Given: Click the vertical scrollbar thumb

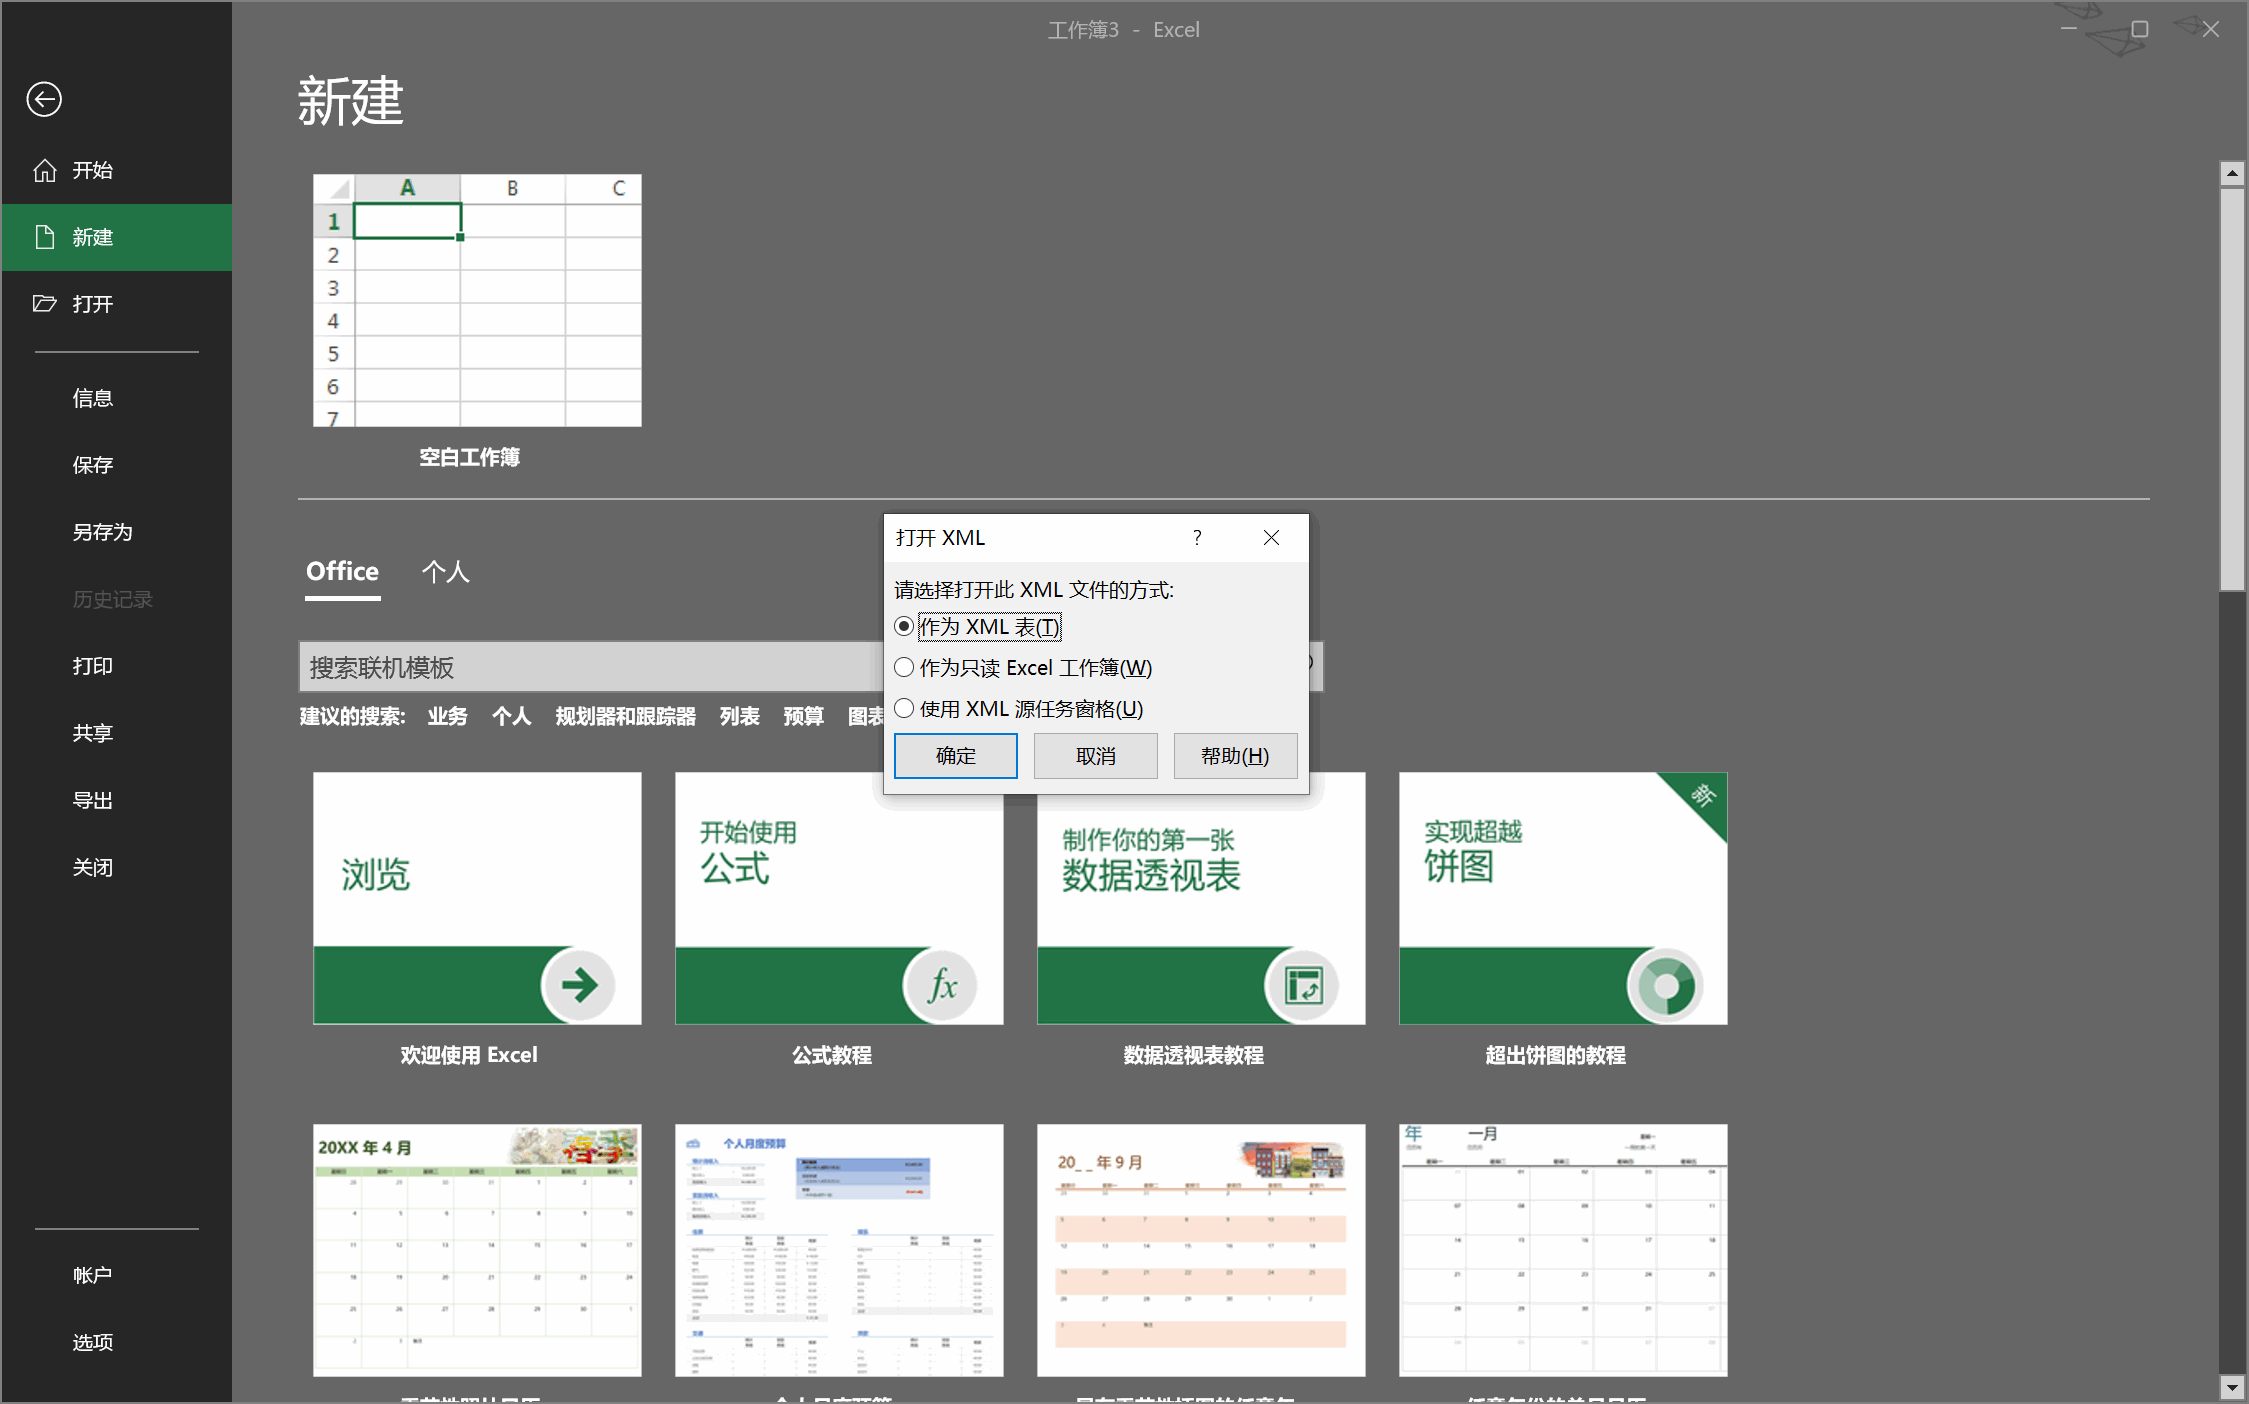Looking at the screenshot, I should click(x=2232, y=389).
